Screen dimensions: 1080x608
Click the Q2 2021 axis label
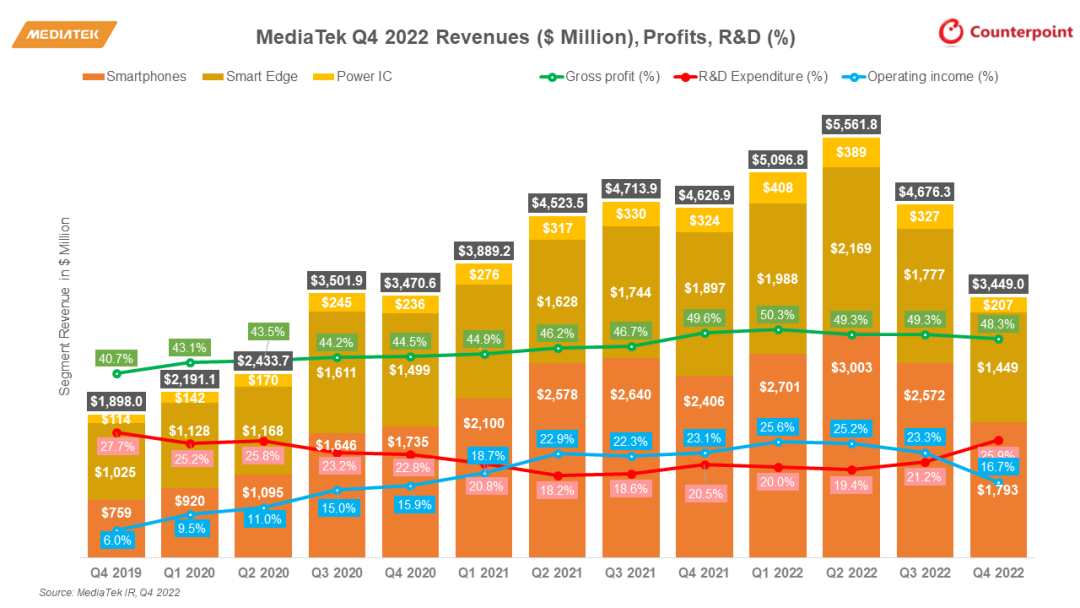557,573
